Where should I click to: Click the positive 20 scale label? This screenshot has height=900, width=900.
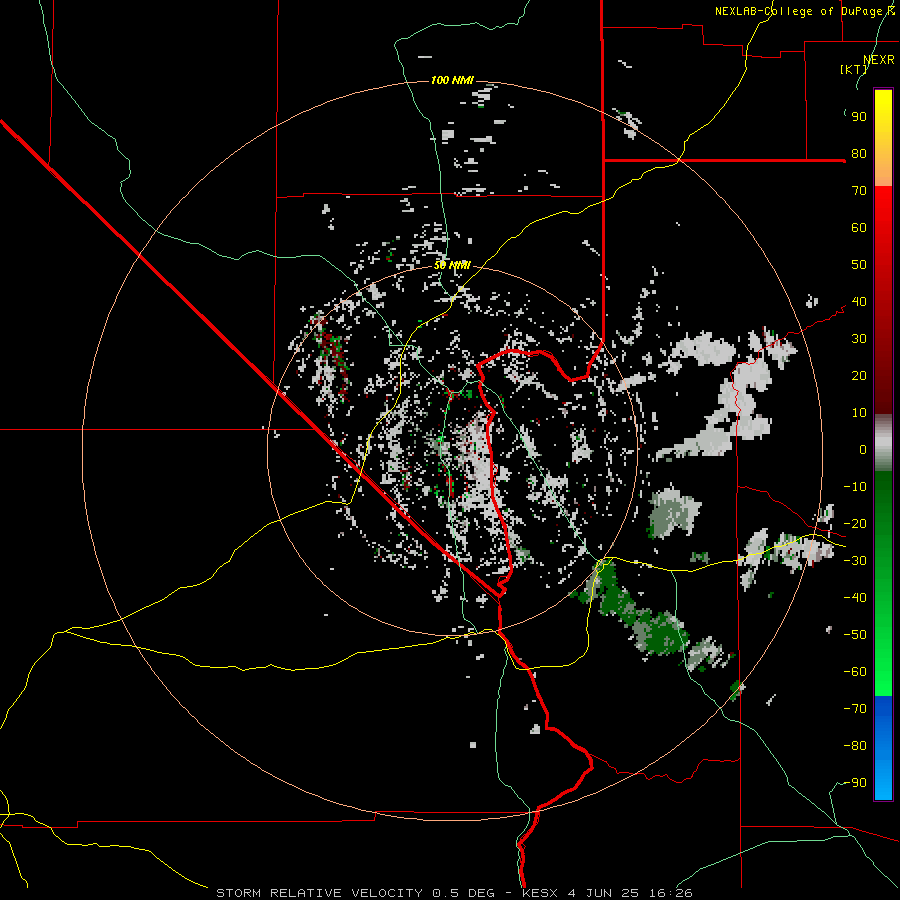(859, 376)
